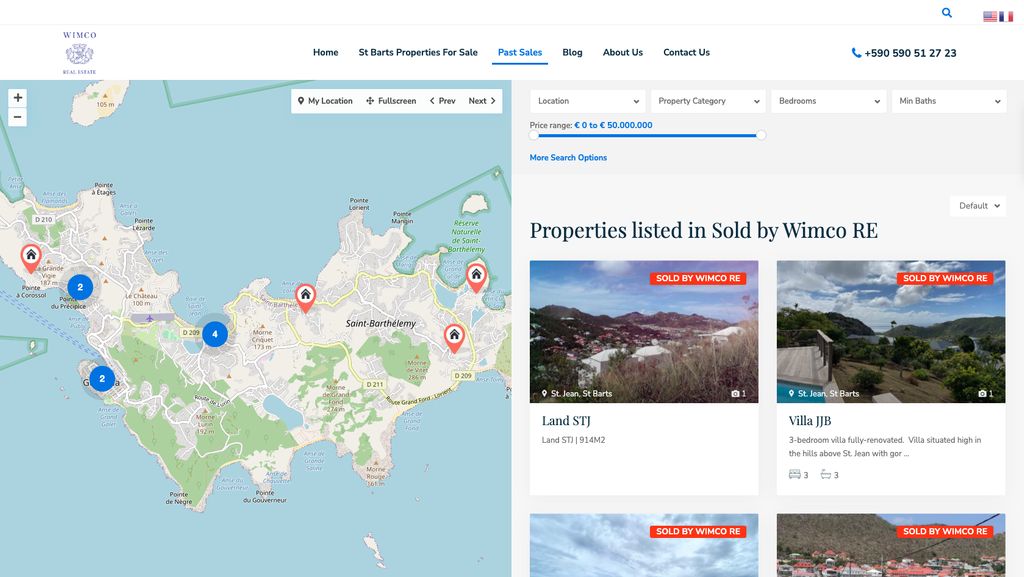Open the About Us menu item
This screenshot has height=577, width=1024.
click(622, 52)
